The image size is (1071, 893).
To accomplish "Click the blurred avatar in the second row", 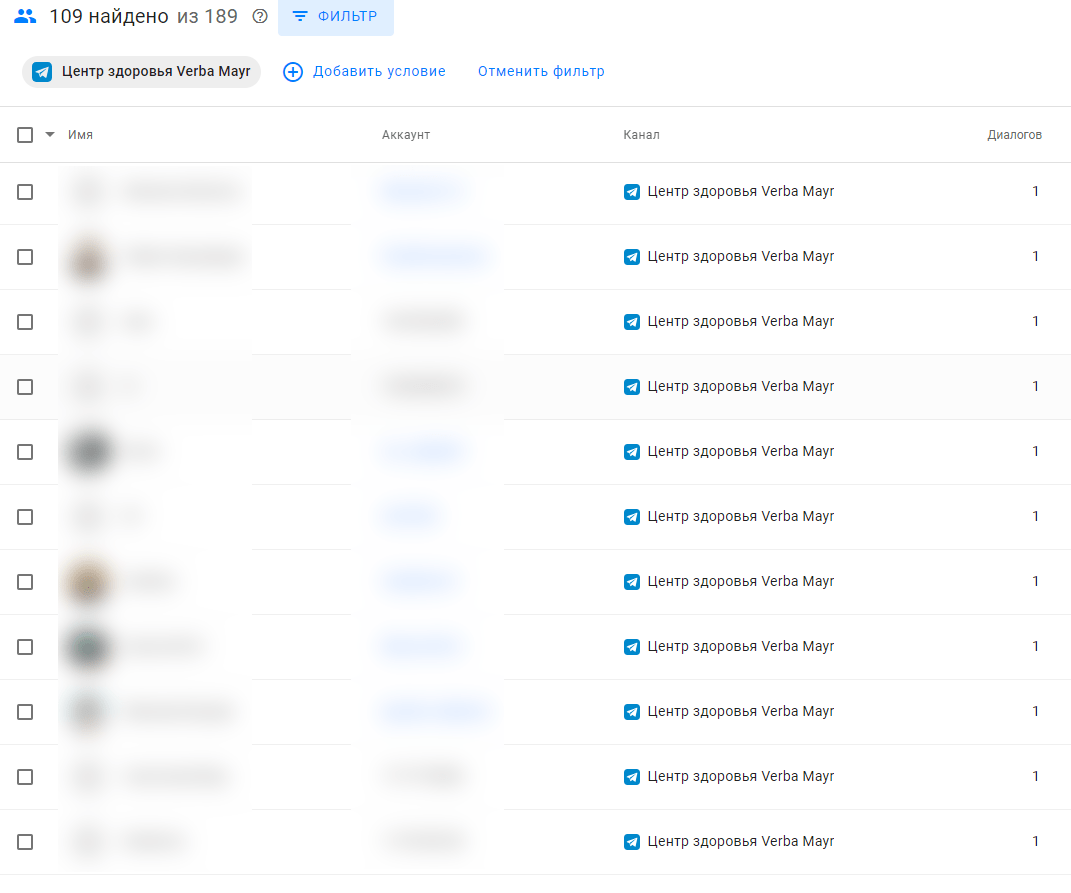I will (x=88, y=258).
